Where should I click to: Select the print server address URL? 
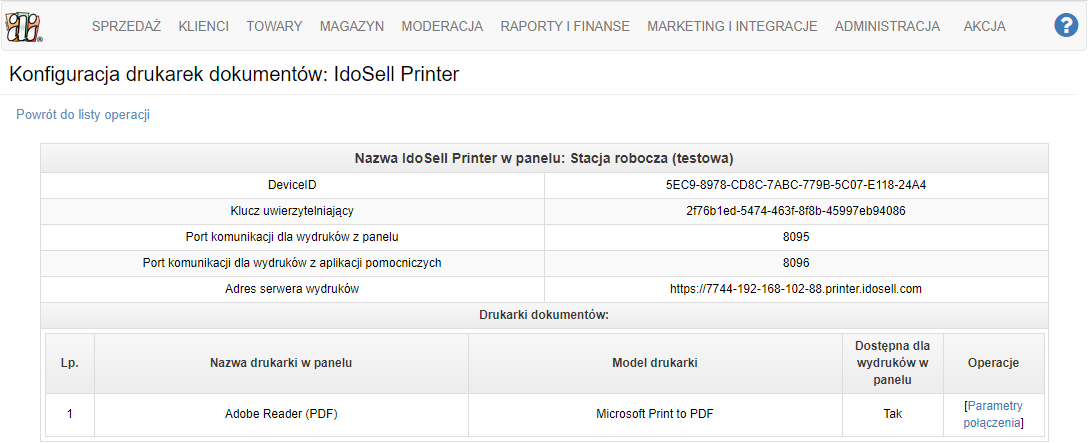pos(796,289)
